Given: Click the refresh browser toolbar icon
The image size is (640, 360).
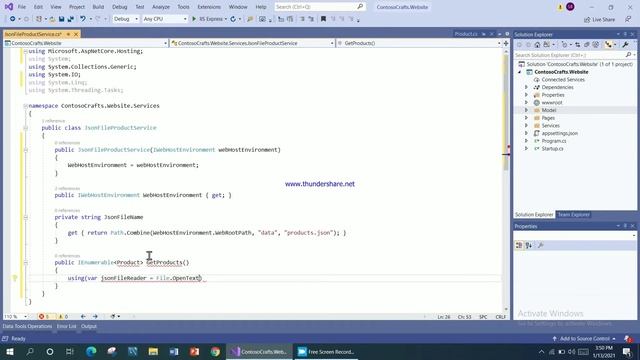Looking at the screenshot, I should pos(233,19).
